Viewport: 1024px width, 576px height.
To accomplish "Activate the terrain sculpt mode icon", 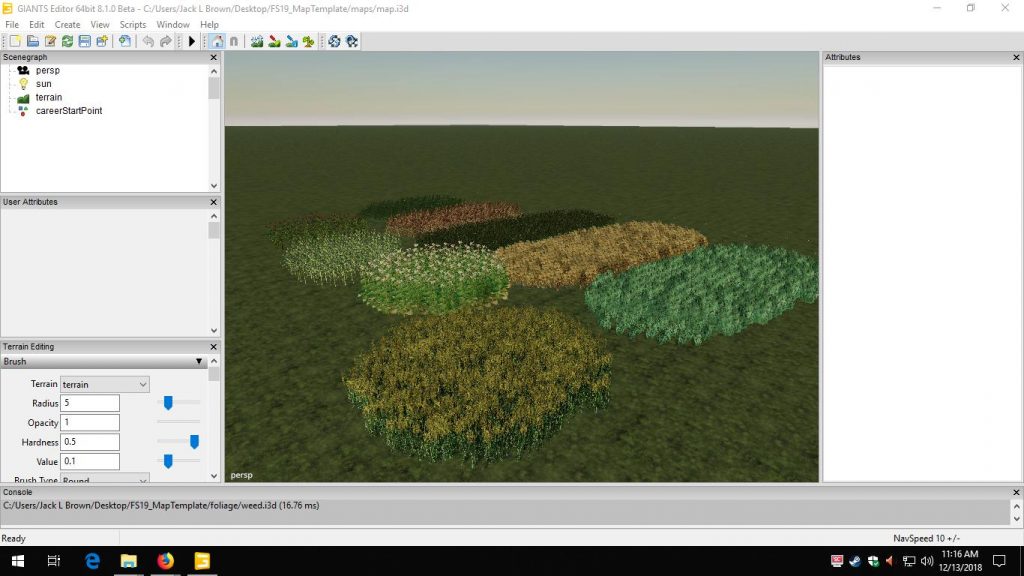I will click(x=257, y=41).
